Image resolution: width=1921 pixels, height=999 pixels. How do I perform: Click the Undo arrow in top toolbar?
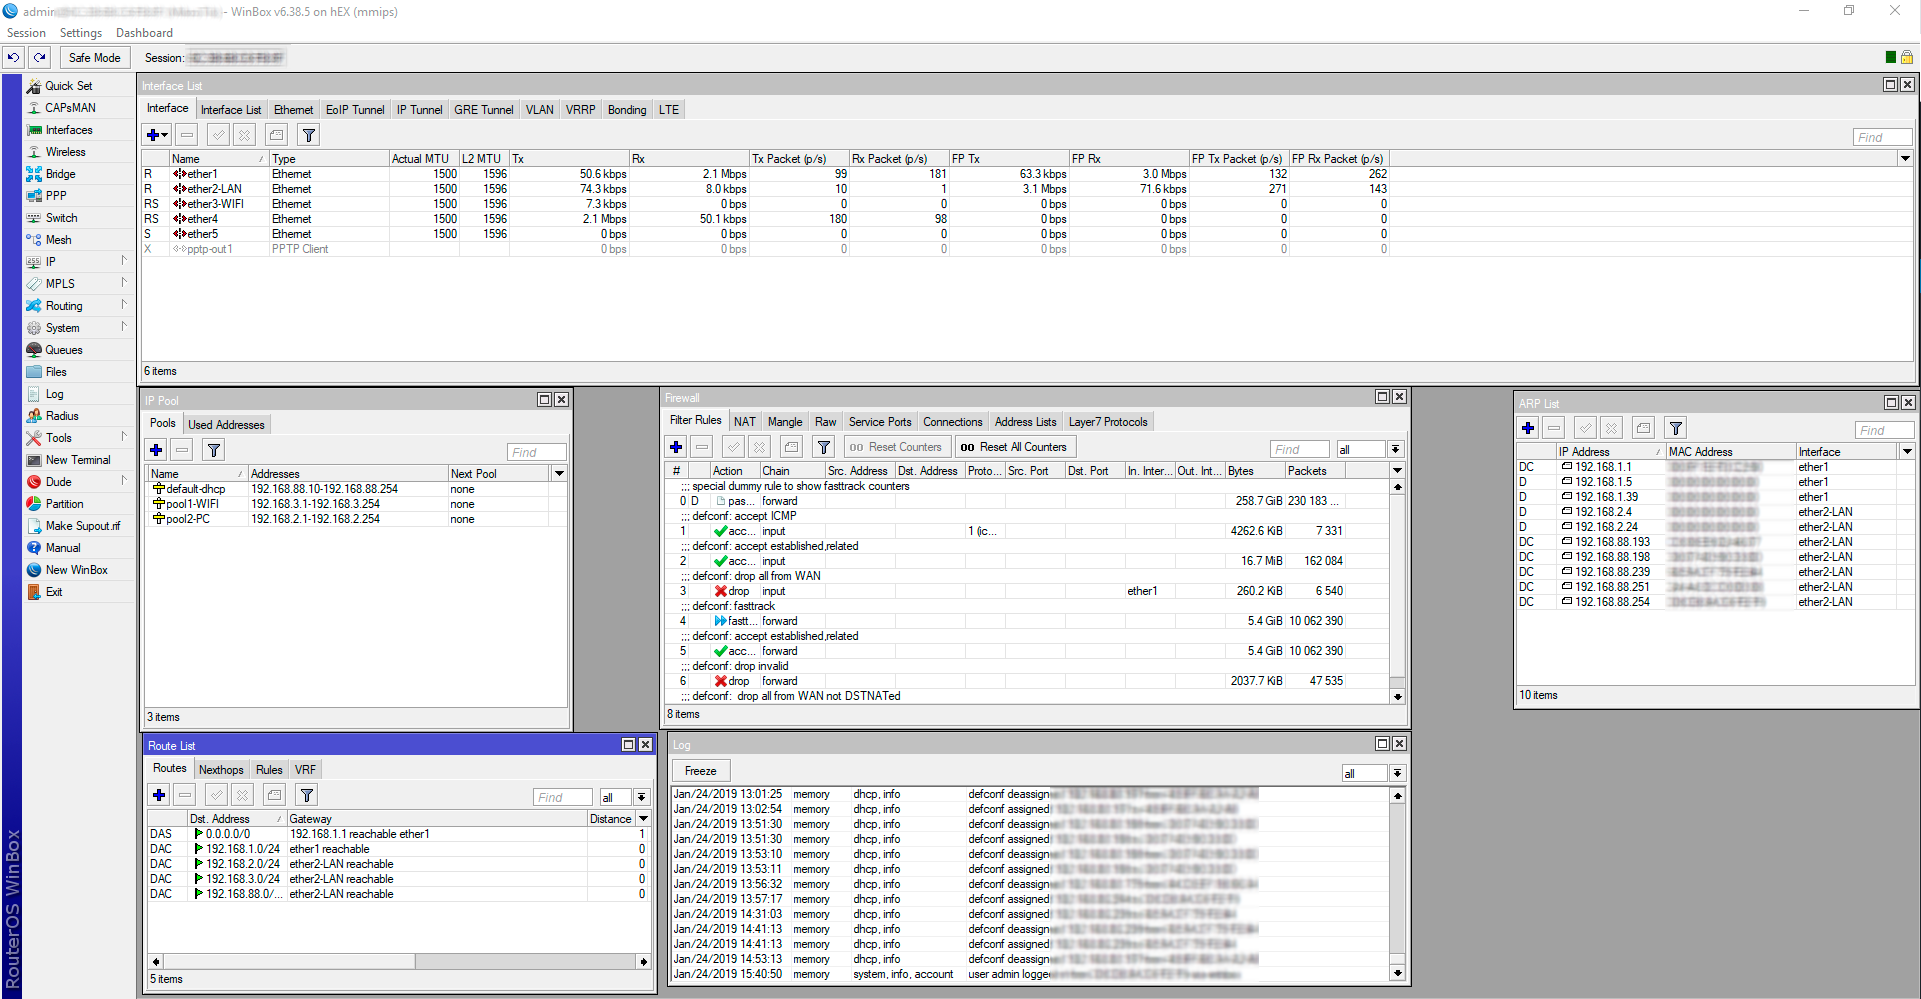[14, 58]
